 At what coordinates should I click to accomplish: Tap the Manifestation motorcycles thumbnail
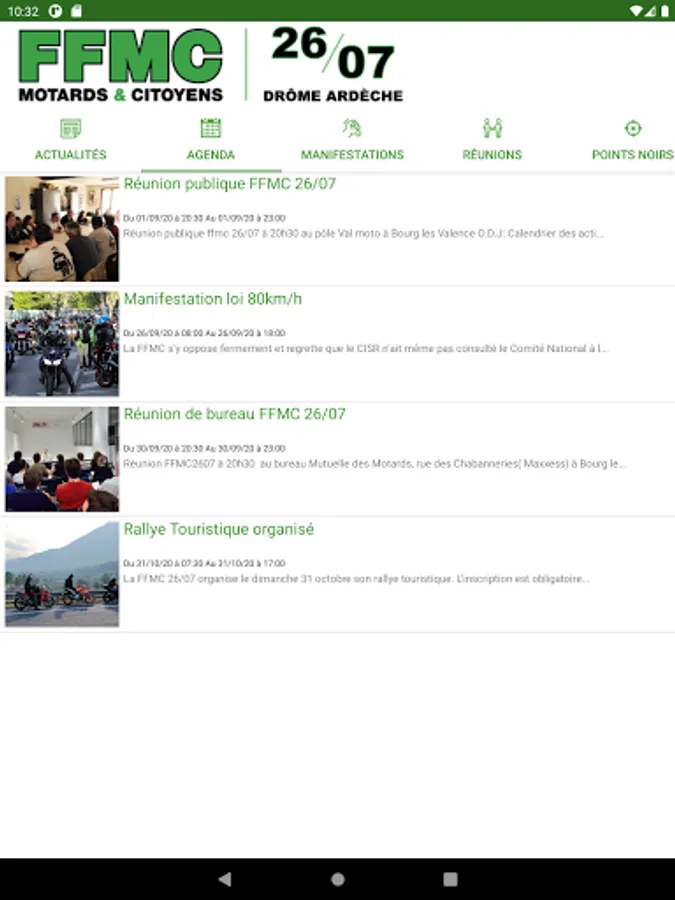pyautogui.click(x=62, y=344)
